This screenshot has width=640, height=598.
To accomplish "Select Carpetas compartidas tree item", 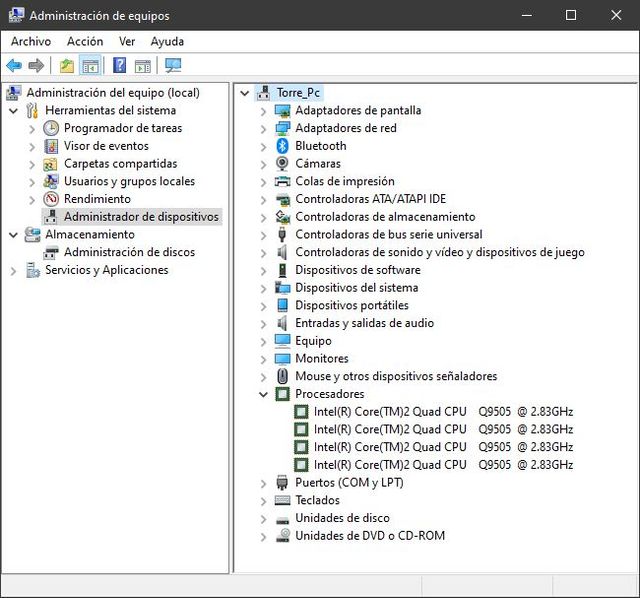I will pos(120,164).
